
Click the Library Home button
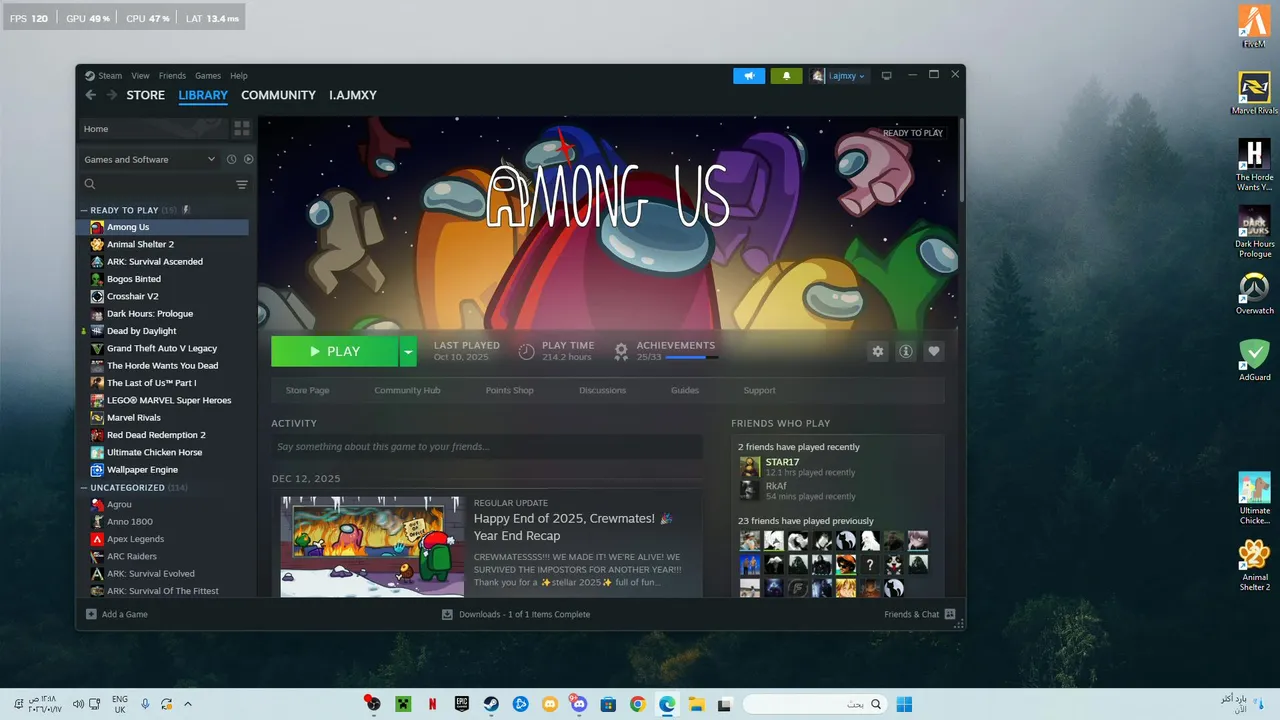click(x=152, y=129)
